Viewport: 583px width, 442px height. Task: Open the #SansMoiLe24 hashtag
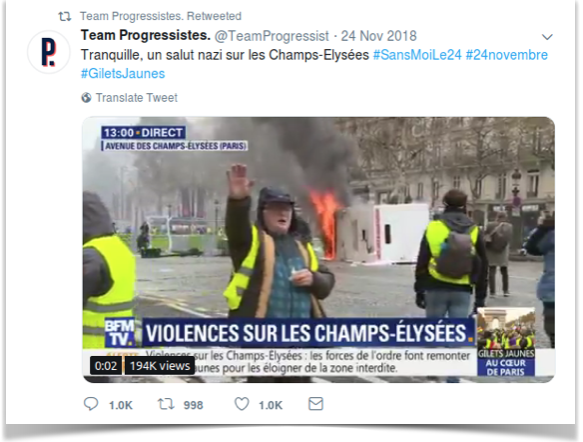[417, 55]
